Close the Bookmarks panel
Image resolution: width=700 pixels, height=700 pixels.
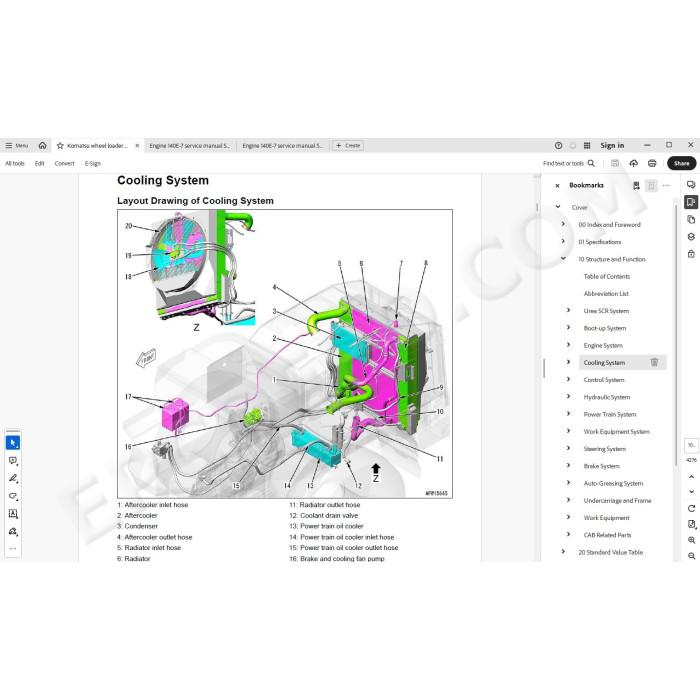pyautogui.click(x=557, y=186)
